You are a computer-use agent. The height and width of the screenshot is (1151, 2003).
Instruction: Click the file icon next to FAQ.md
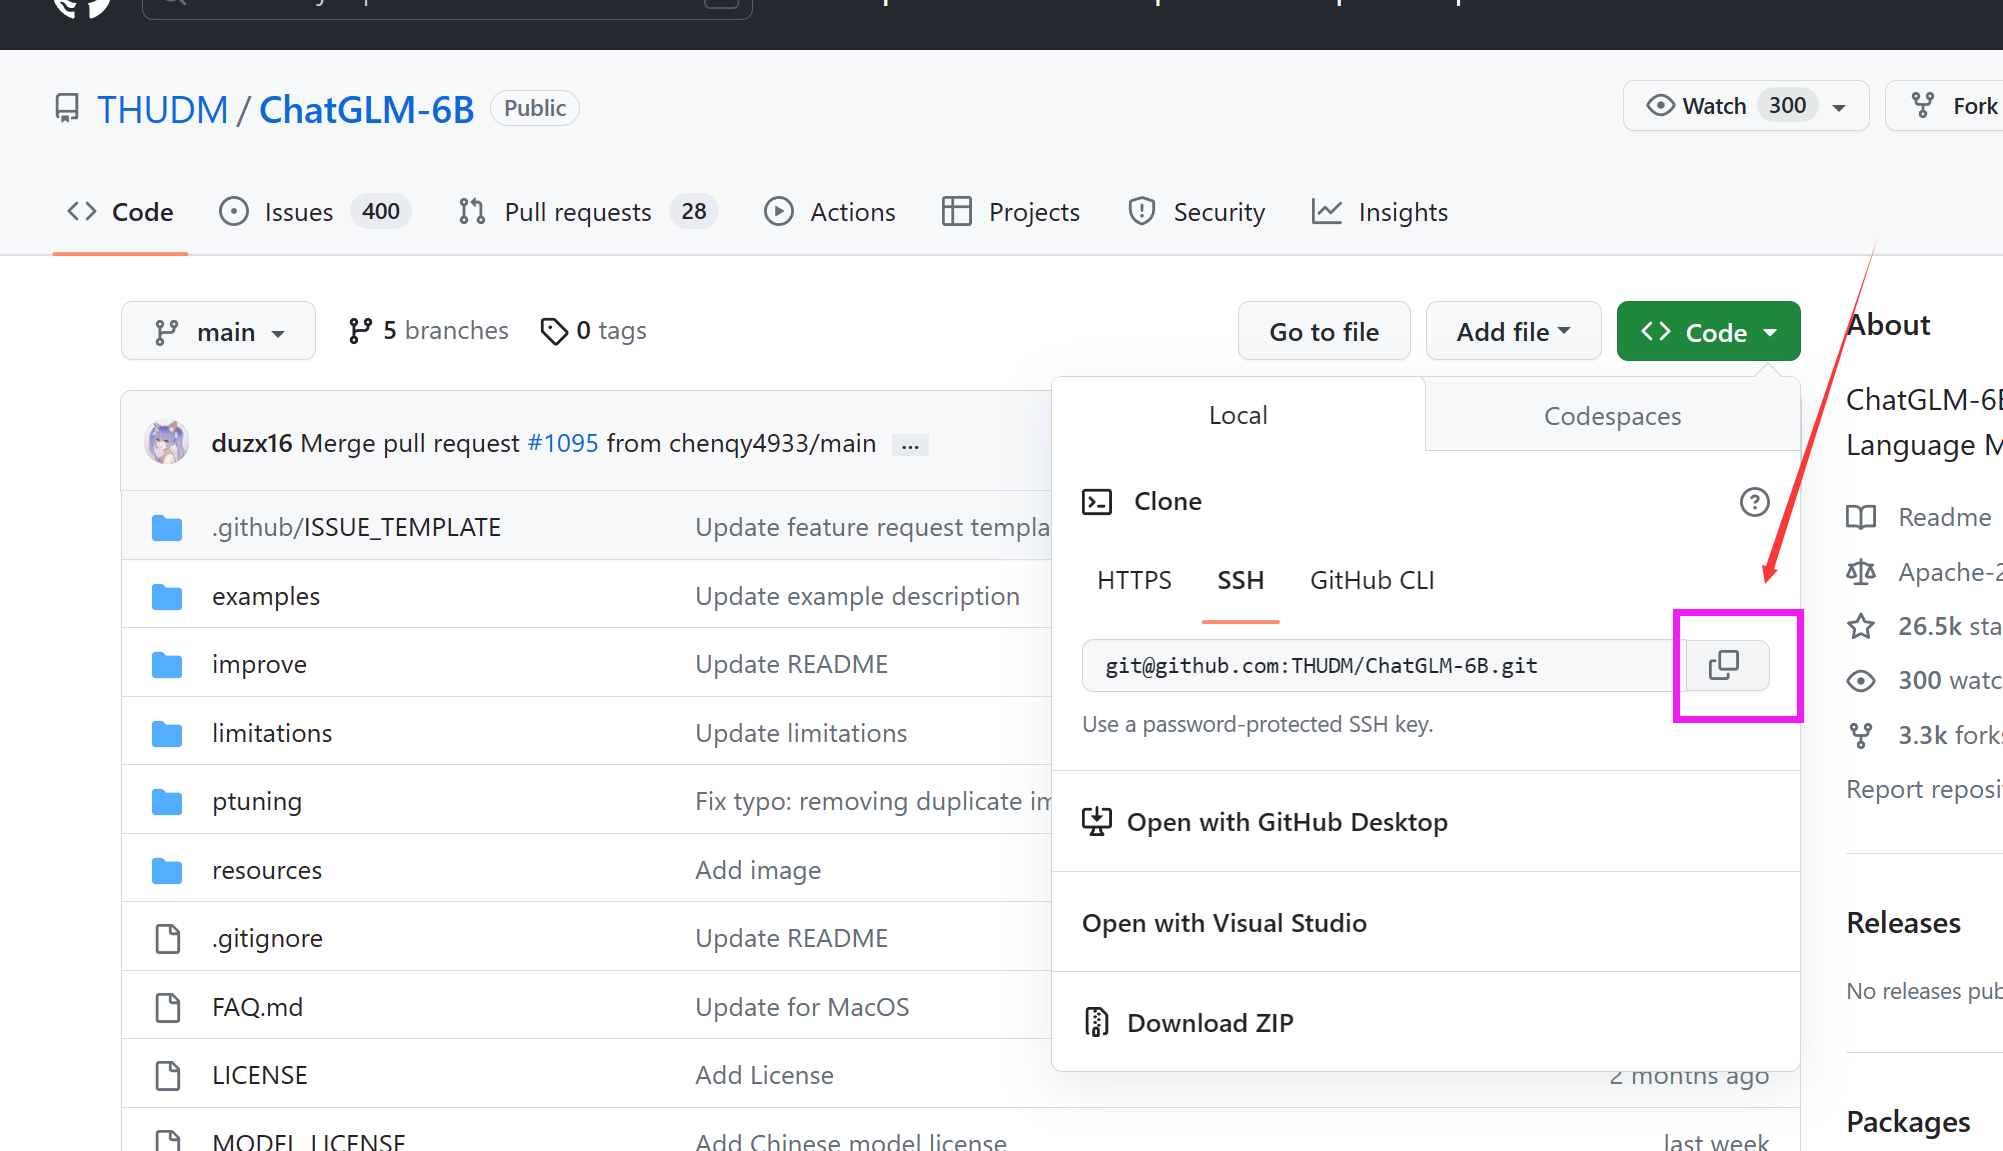tap(168, 1008)
